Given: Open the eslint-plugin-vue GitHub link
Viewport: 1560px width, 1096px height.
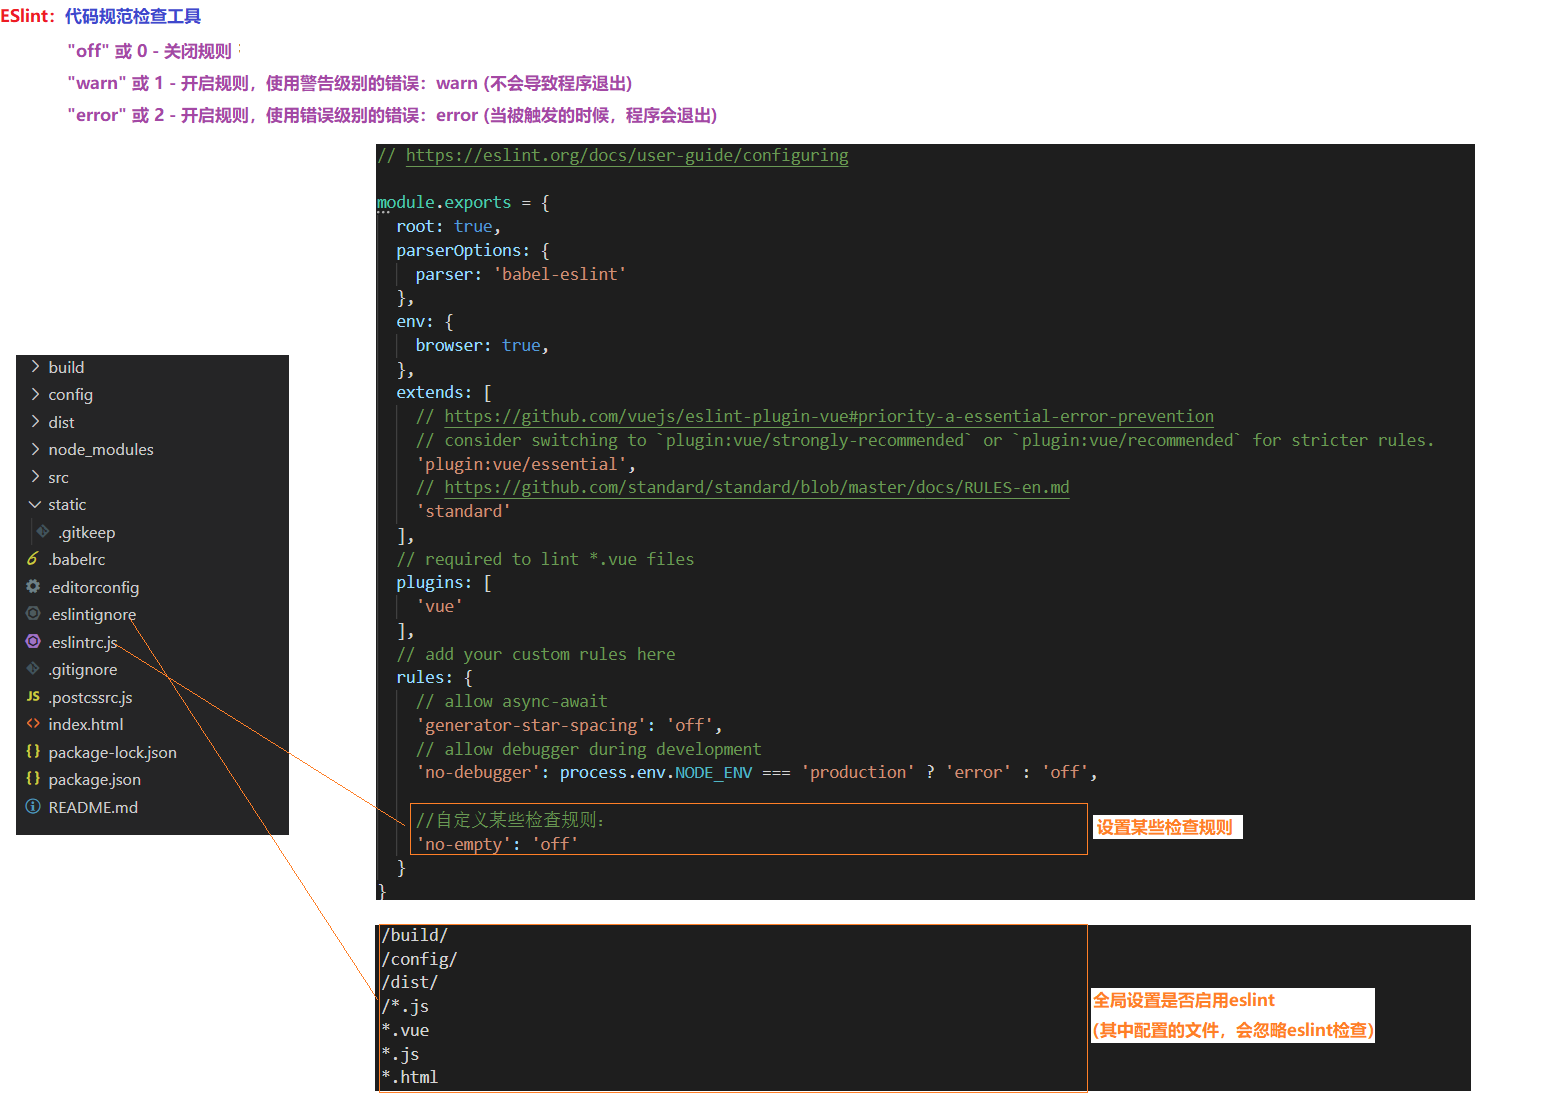Looking at the screenshot, I should pyautogui.click(x=828, y=417).
